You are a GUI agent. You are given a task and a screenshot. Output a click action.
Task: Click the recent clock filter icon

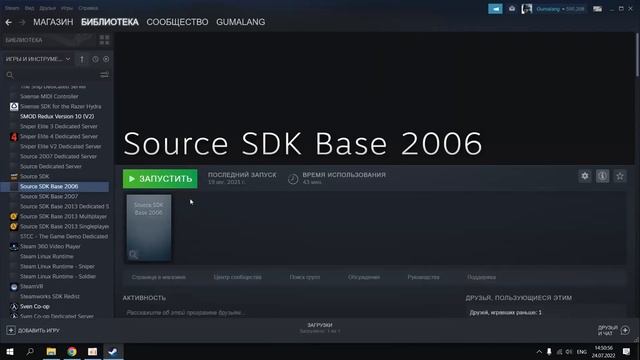[95, 59]
